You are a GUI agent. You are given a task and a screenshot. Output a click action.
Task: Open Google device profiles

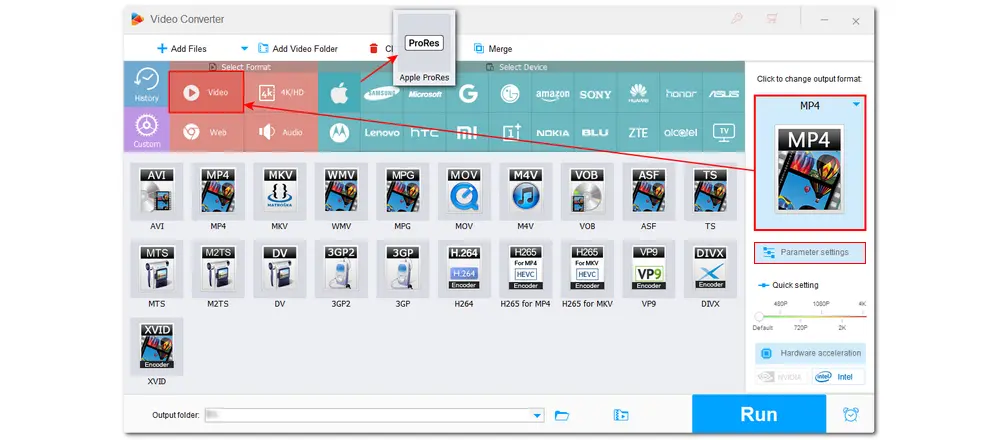point(467,93)
